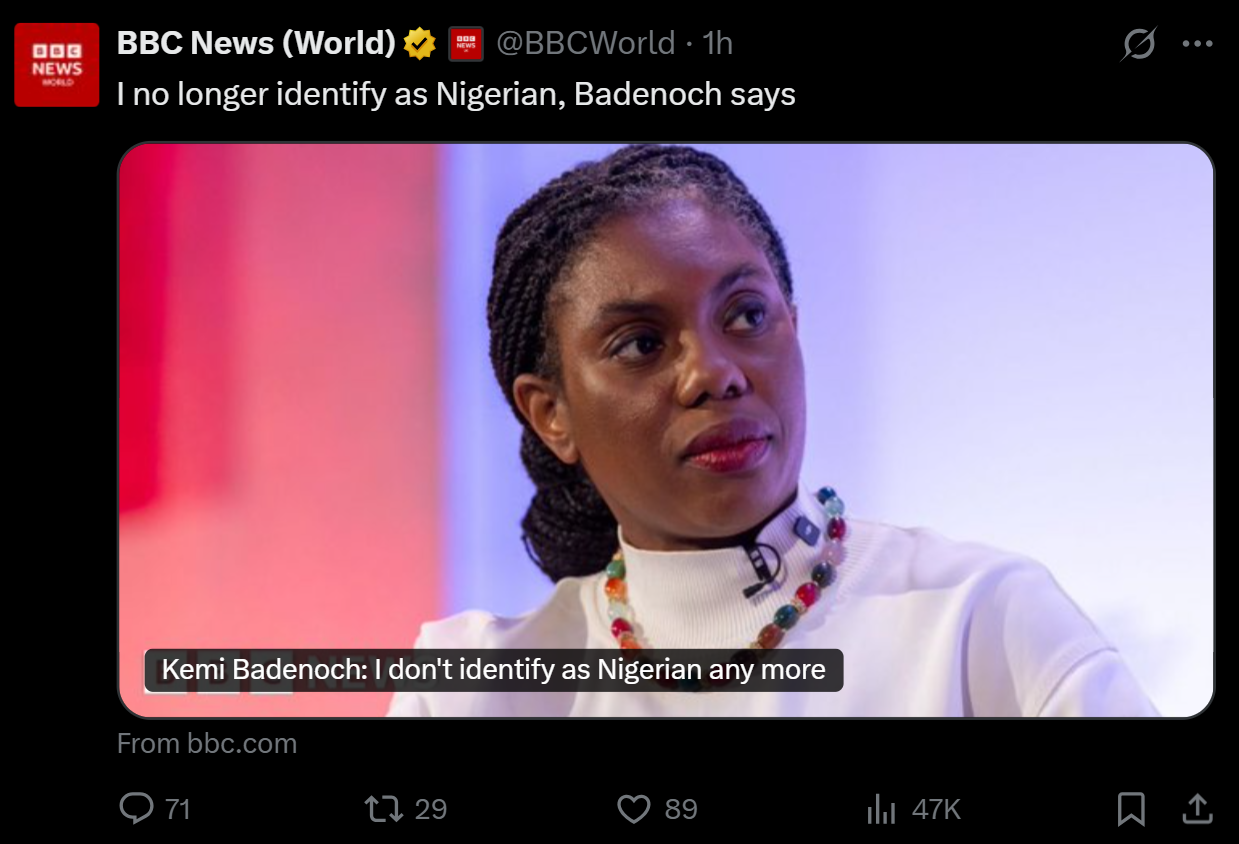Like the post with the heart icon
The image size is (1239, 844).
[x=633, y=808]
